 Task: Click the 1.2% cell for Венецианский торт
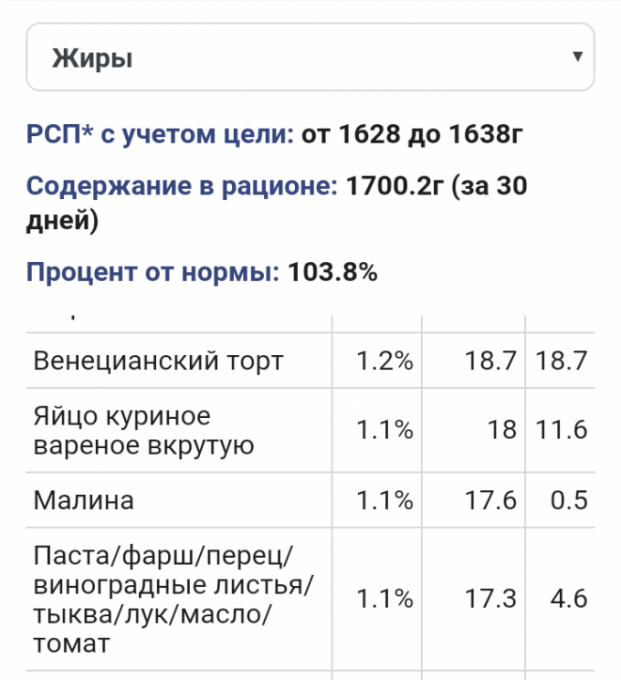385,361
